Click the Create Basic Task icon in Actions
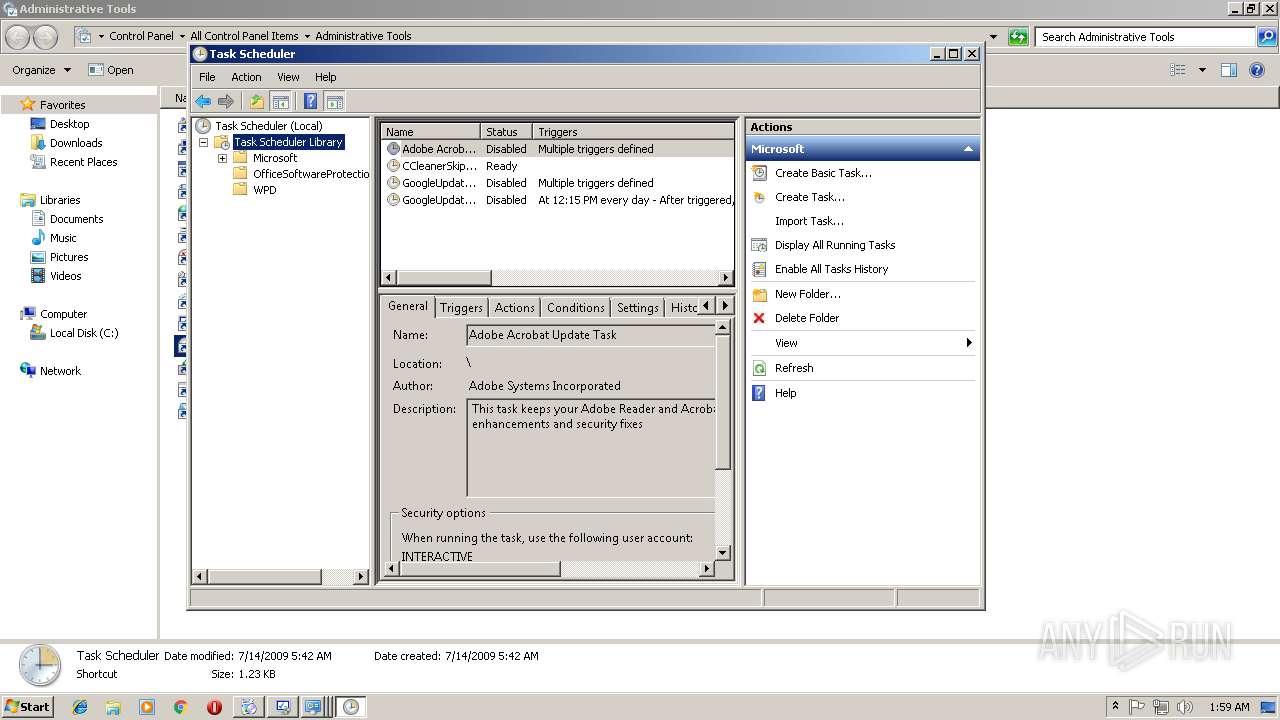 [x=760, y=173]
